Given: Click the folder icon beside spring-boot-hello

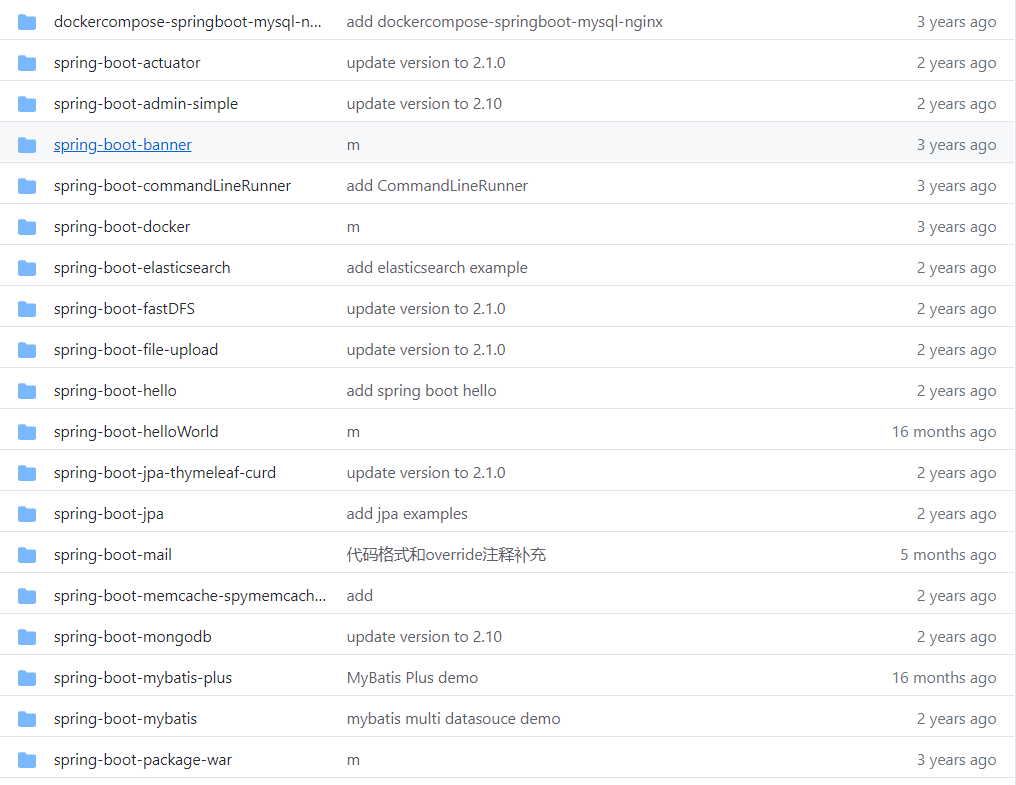Looking at the screenshot, I should click(27, 391).
